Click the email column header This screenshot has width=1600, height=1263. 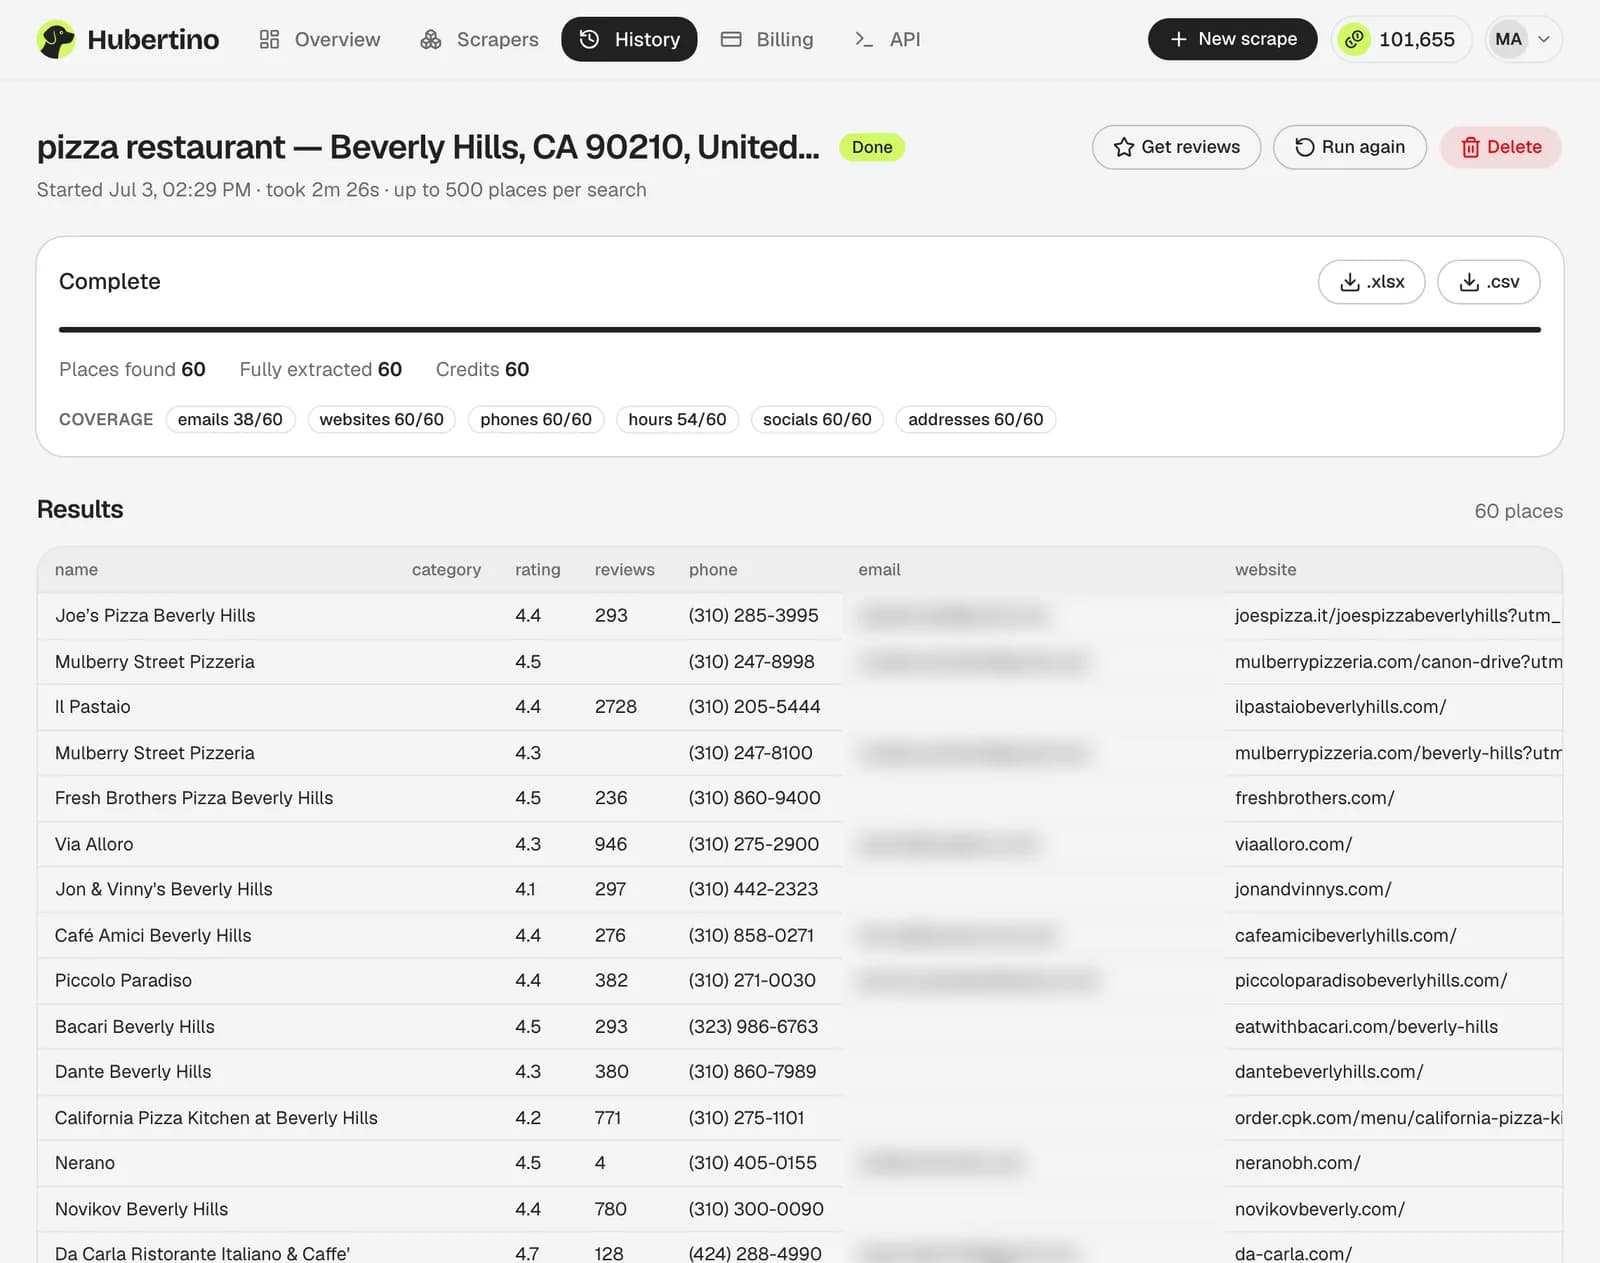point(879,570)
